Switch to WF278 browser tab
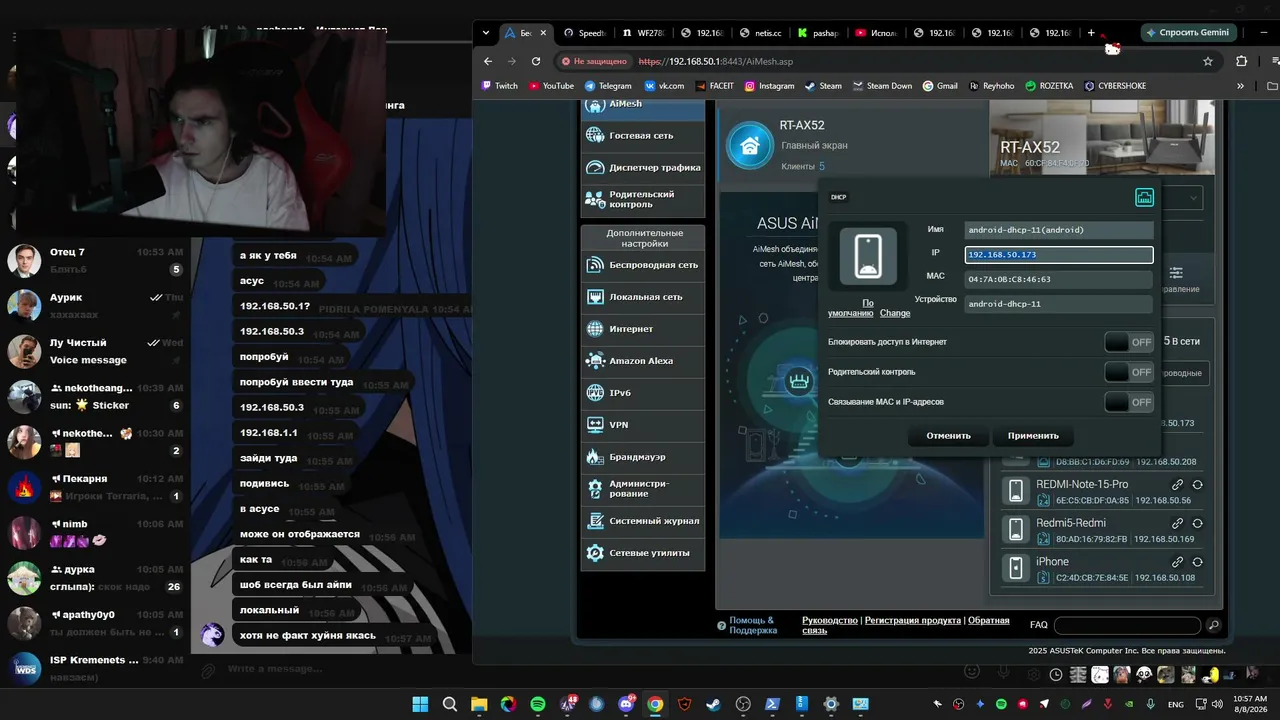 pos(644,33)
